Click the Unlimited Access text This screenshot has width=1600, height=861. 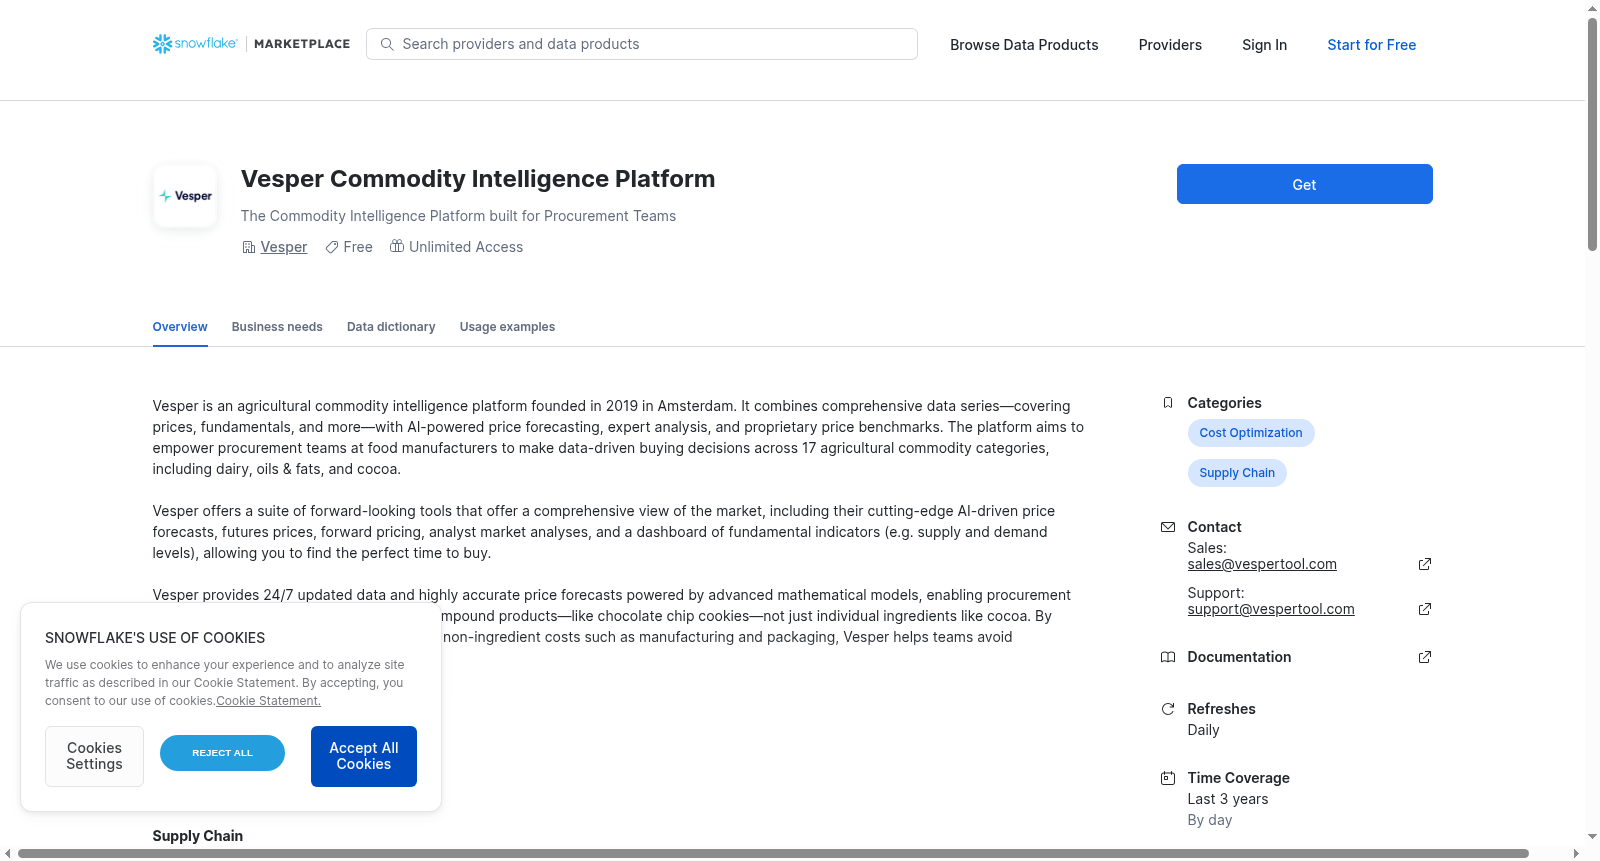click(466, 247)
